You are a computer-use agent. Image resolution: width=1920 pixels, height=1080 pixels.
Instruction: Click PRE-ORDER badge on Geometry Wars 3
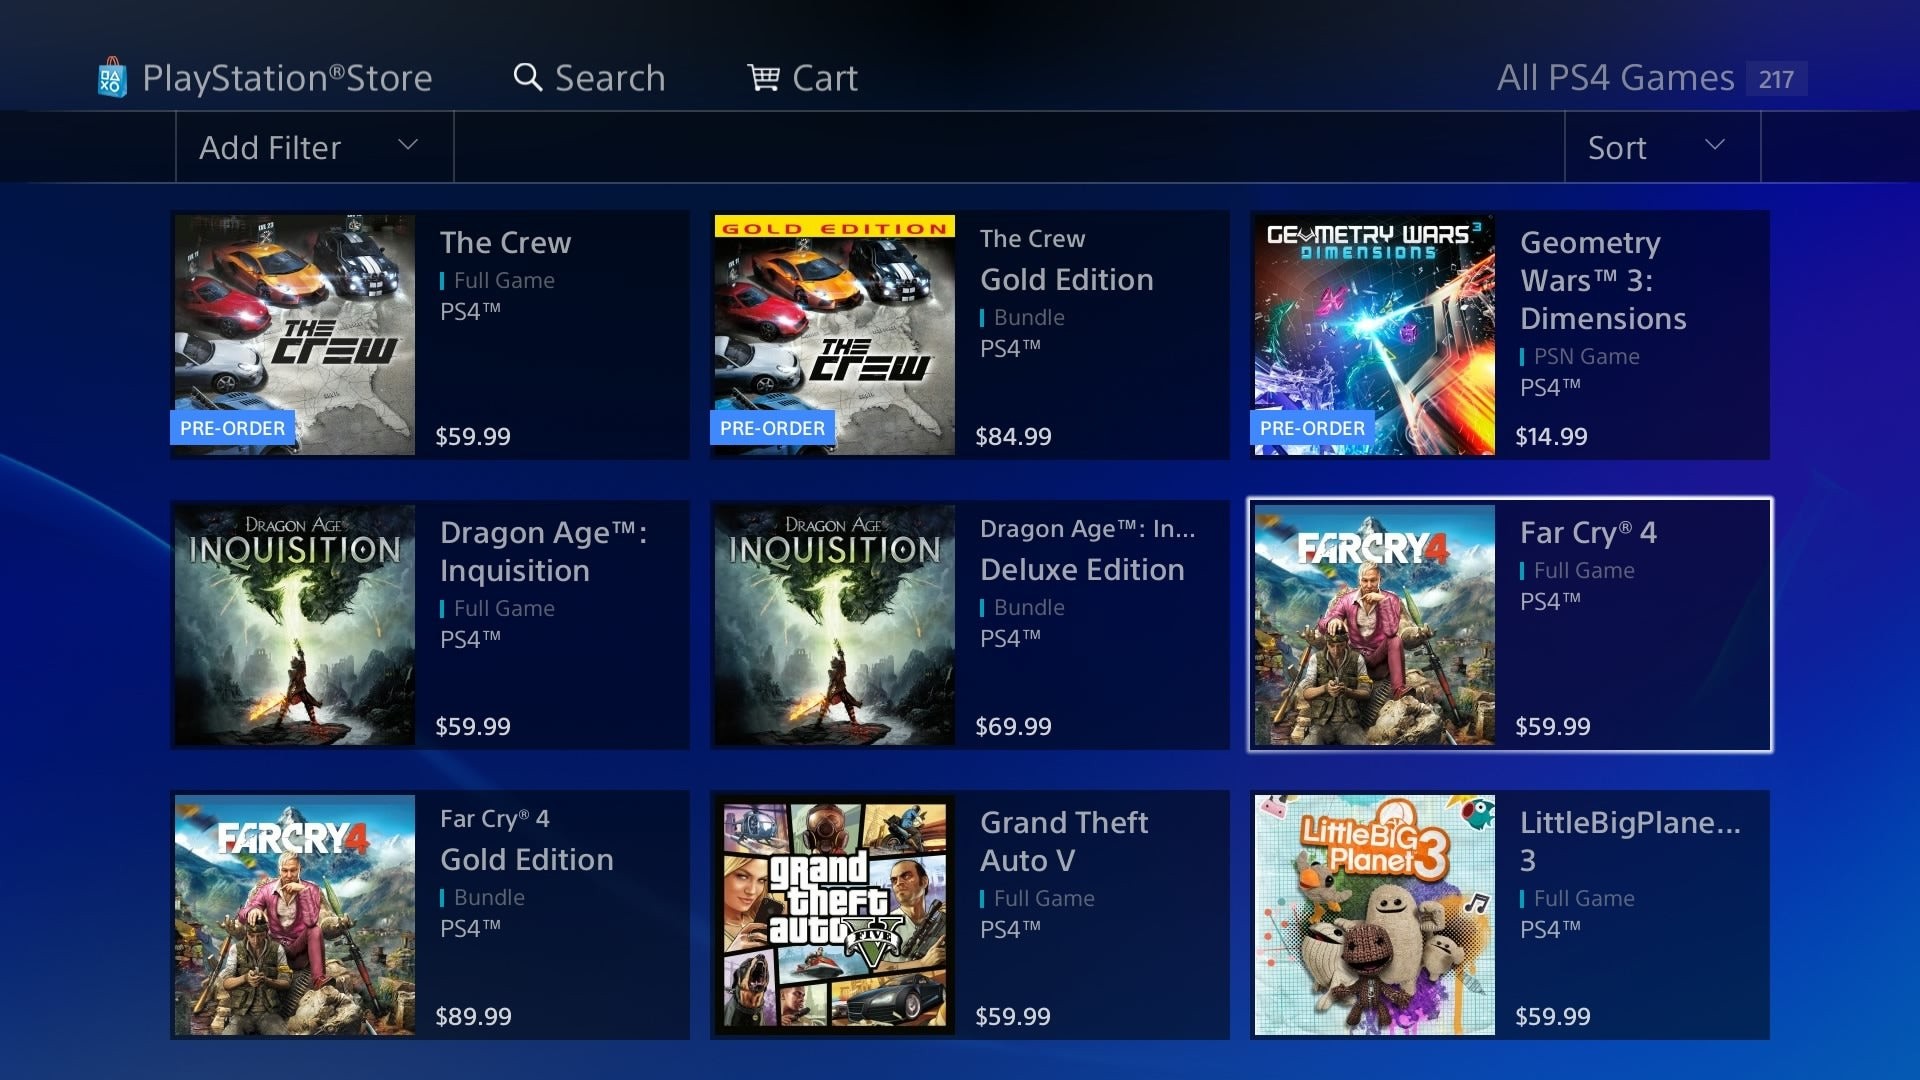pyautogui.click(x=1312, y=428)
